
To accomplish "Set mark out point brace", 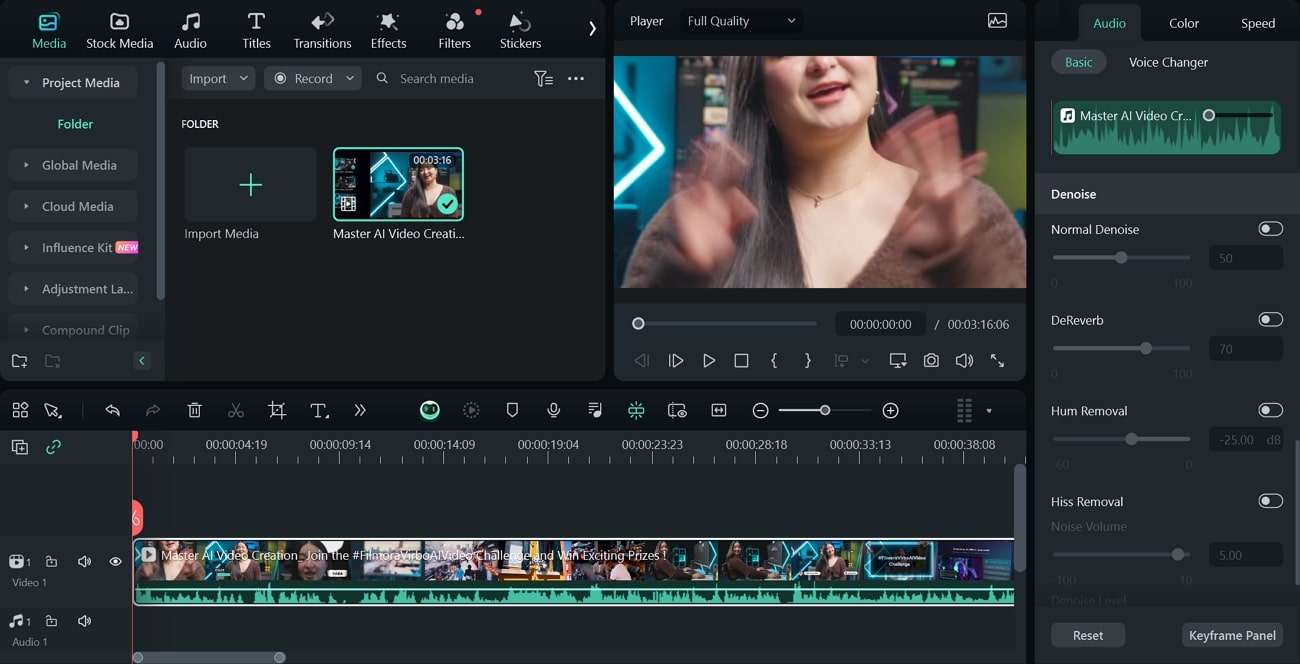I will [808, 360].
